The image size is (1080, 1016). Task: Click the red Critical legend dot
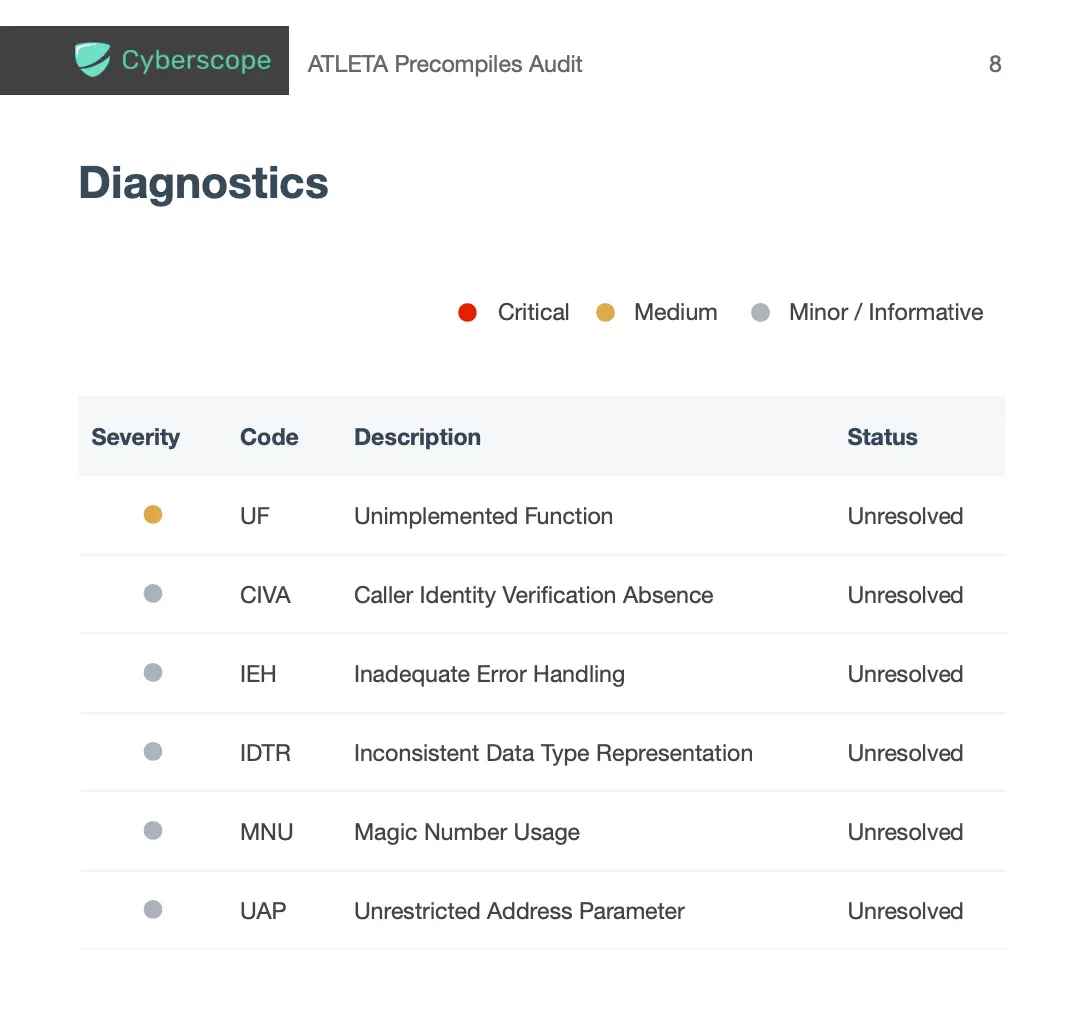pos(468,313)
